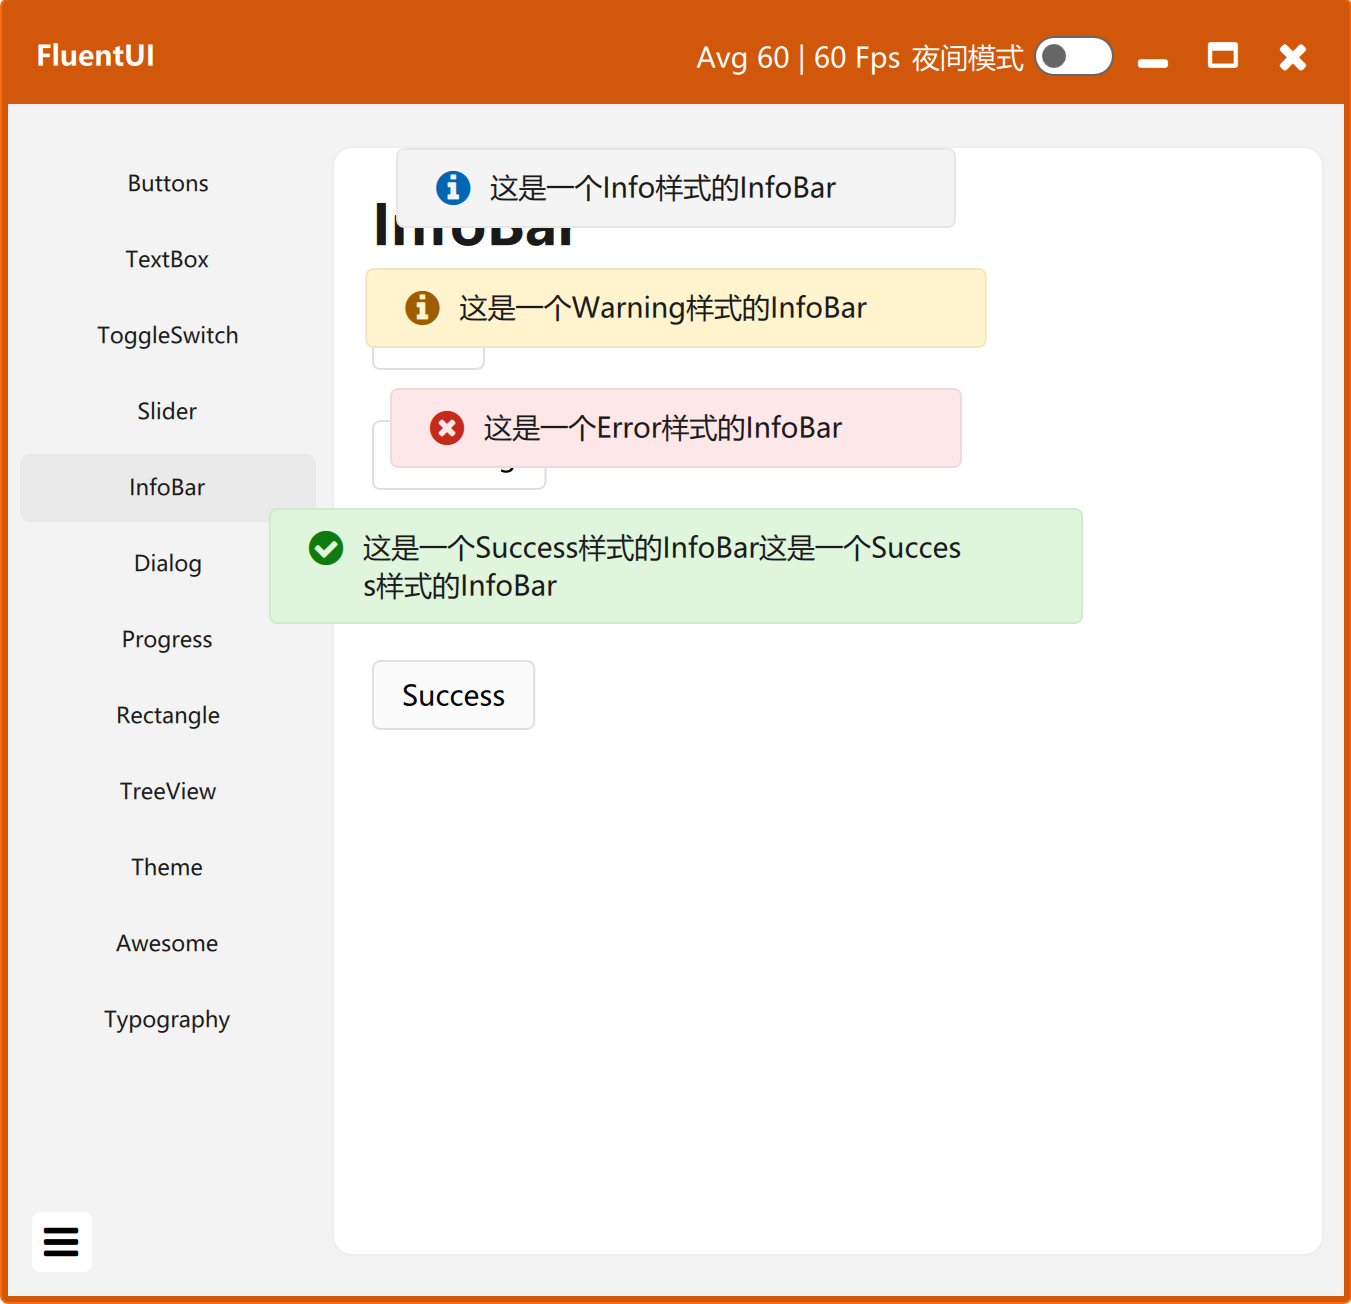This screenshot has height=1304, width=1351.
Task: Go to the TreeView page
Action: click(168, 791)
